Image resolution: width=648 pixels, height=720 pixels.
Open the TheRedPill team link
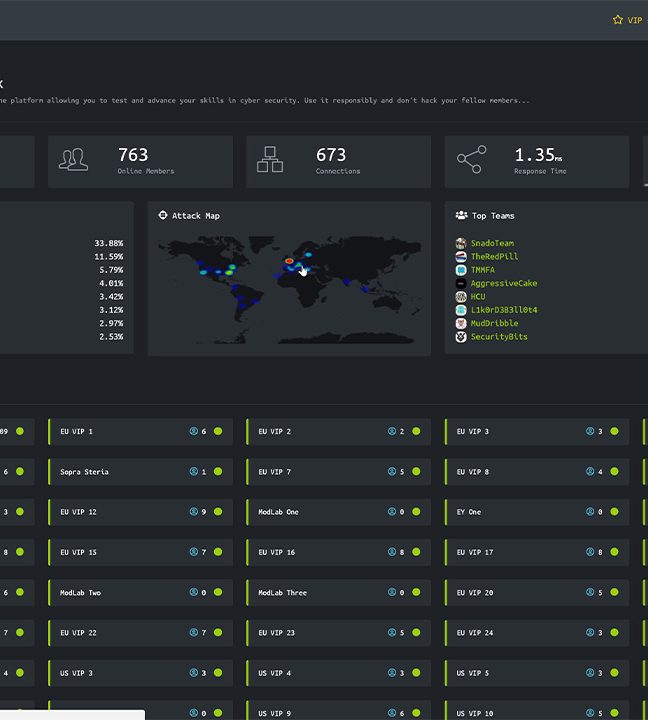494,257
